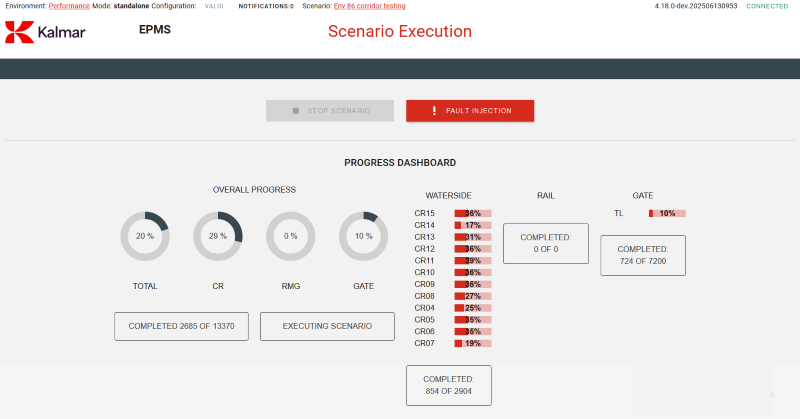Click the Gate Completed 724 of 7200 box

[642, 255]
